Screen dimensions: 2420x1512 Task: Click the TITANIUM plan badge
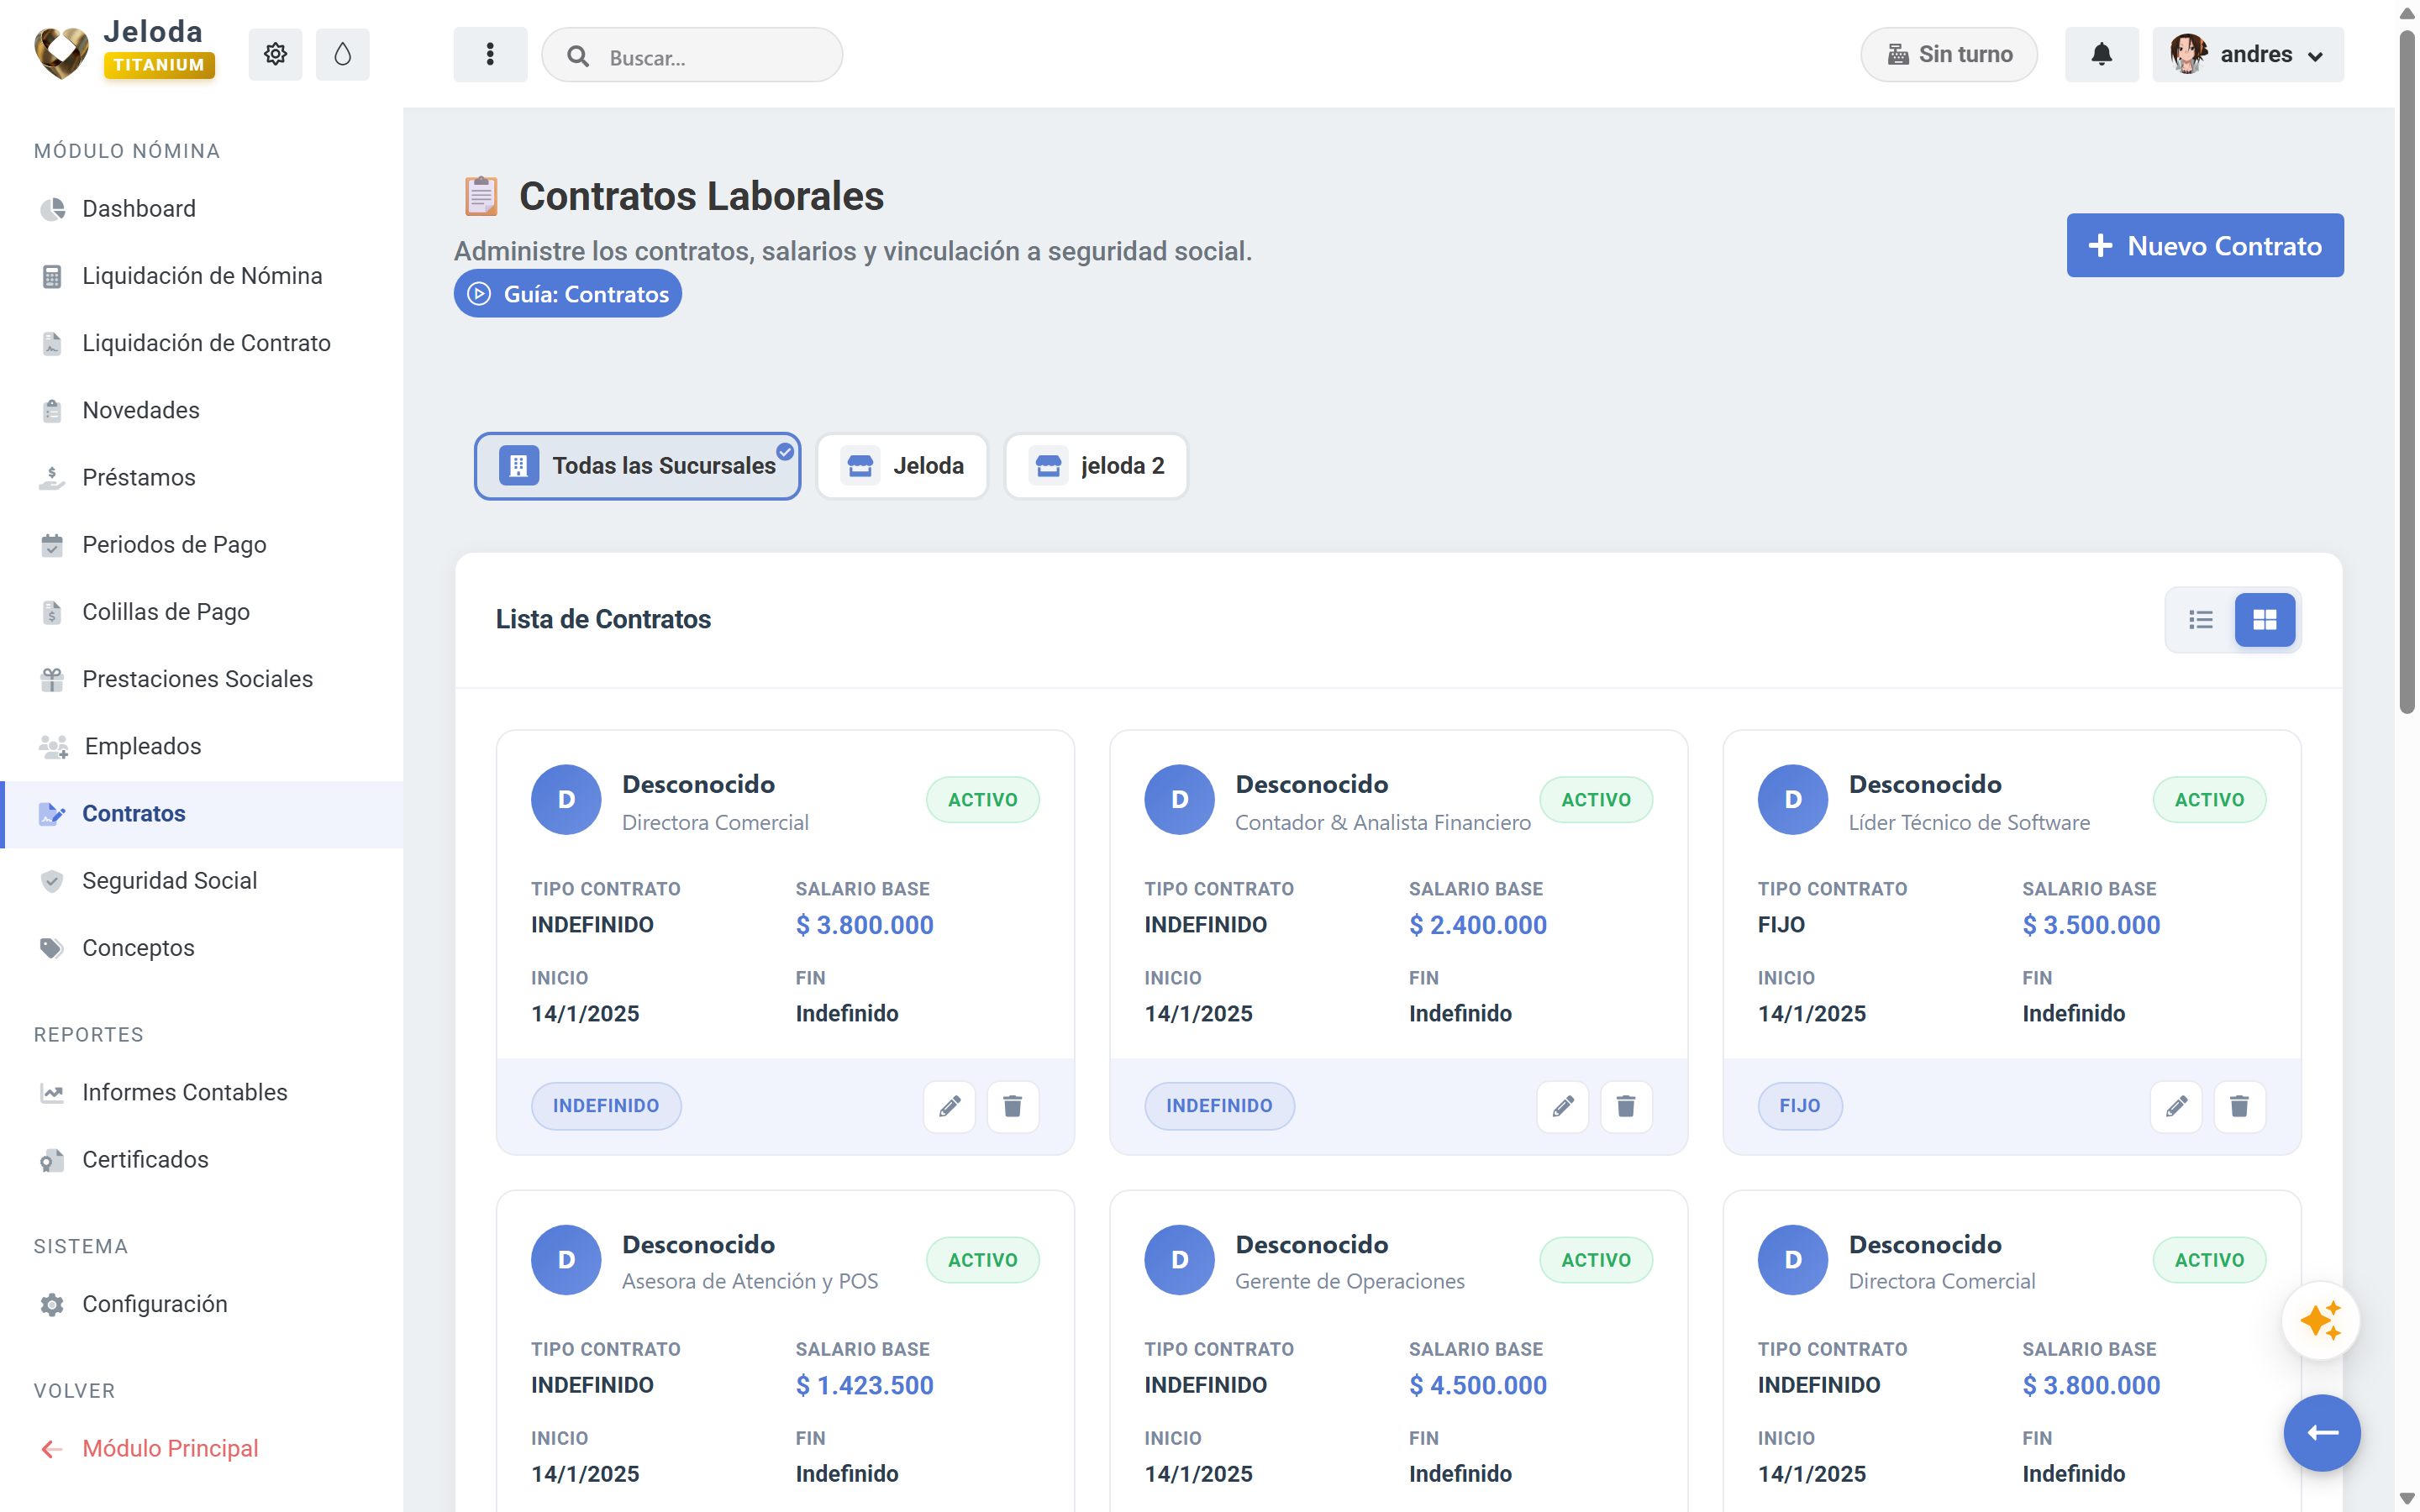(158, 65)
